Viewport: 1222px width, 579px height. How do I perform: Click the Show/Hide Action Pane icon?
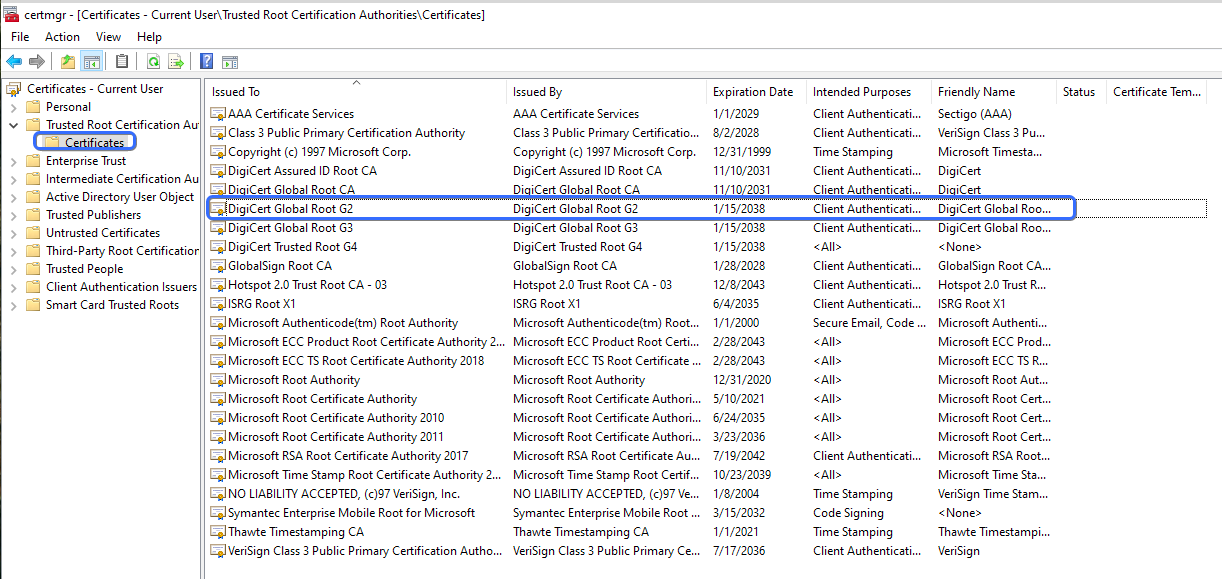coord(229,62)
